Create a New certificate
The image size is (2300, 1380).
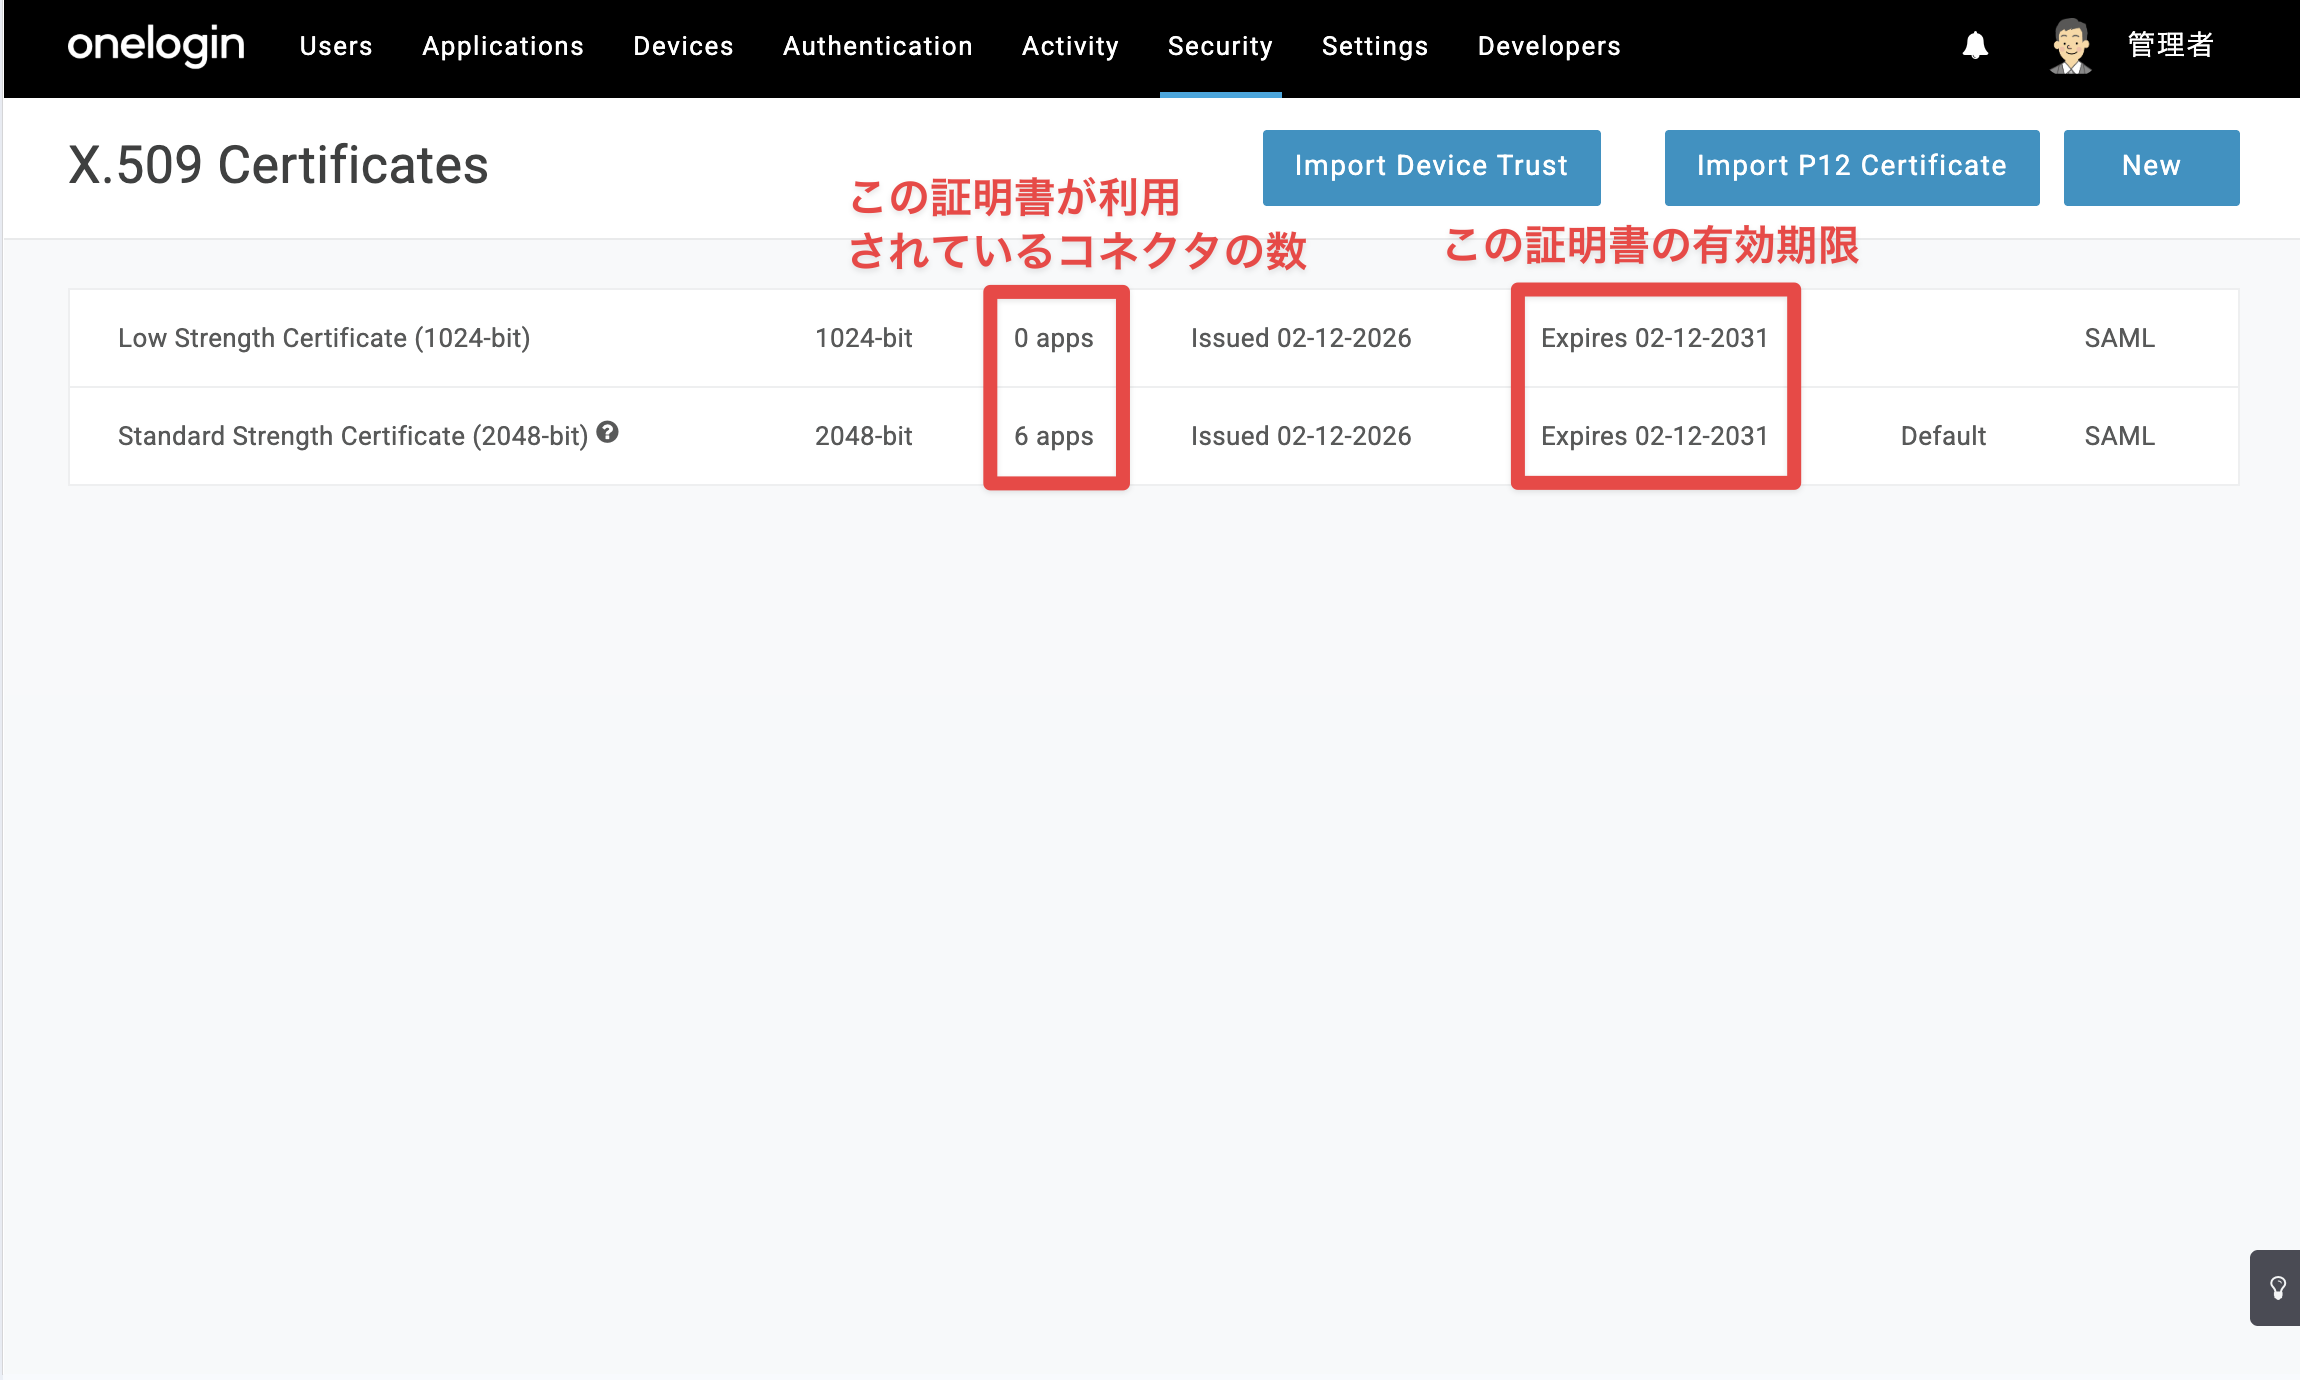(2152, 167)
